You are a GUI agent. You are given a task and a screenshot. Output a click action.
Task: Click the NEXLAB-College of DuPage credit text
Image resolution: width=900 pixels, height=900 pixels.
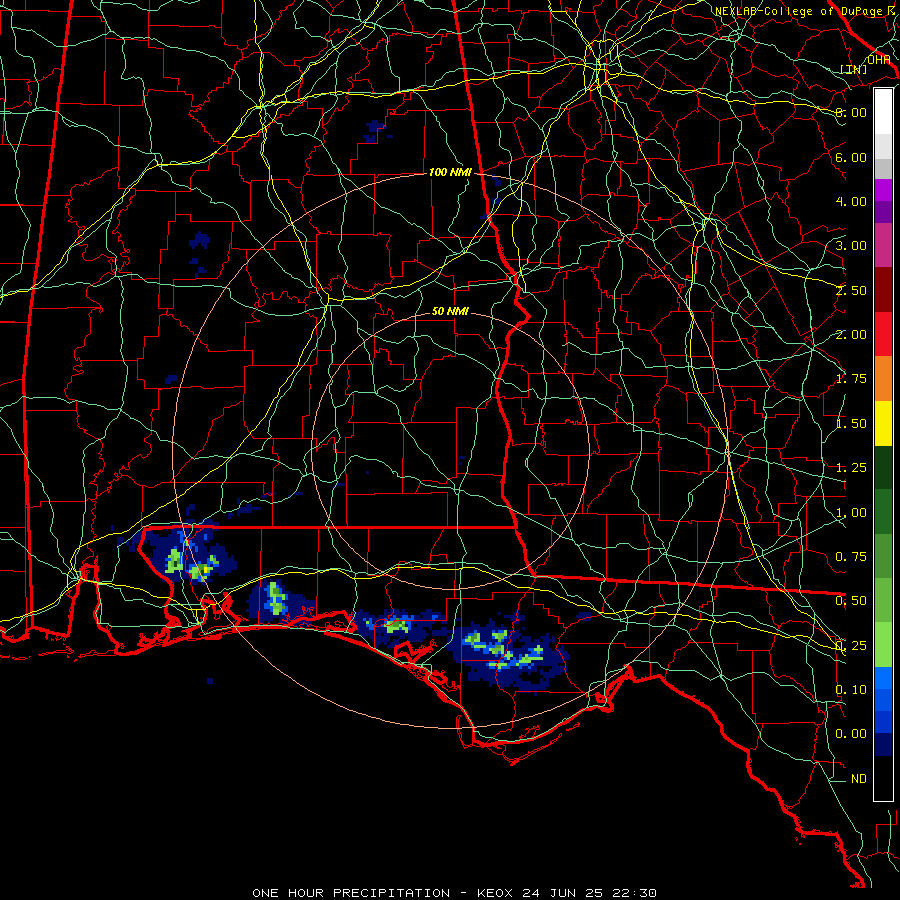coord(806,11)
